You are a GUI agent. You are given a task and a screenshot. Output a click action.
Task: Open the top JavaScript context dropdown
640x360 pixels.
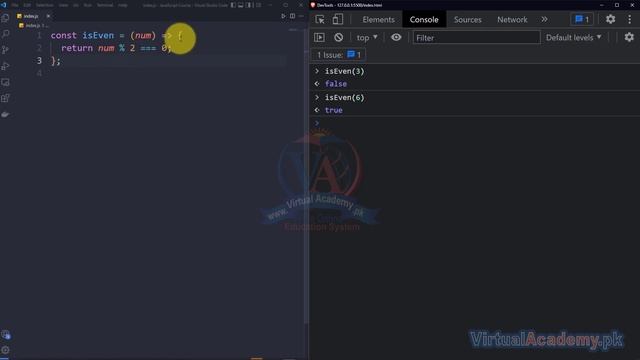click(x=367, y=38)
